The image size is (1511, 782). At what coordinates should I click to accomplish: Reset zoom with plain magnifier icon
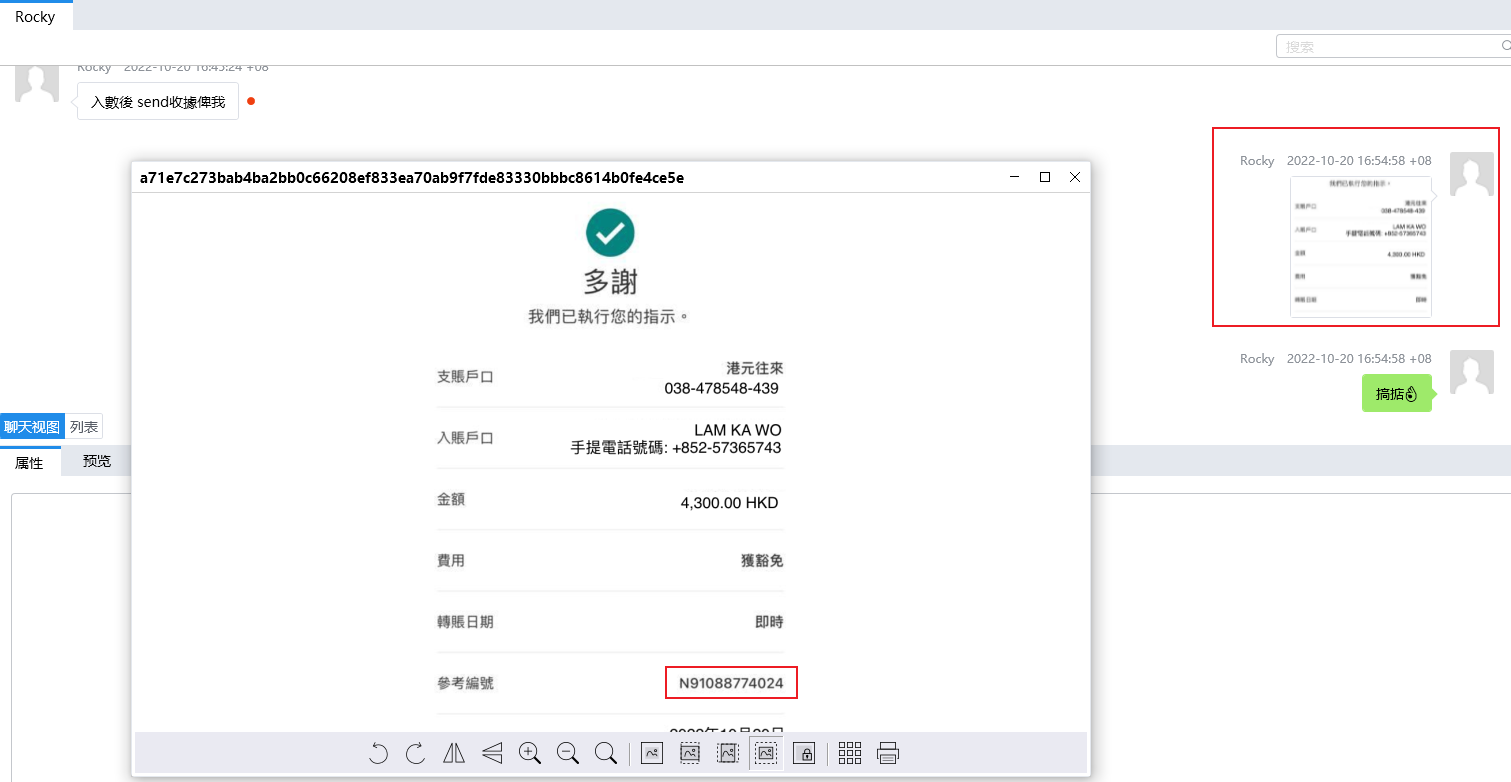point(605,753)
